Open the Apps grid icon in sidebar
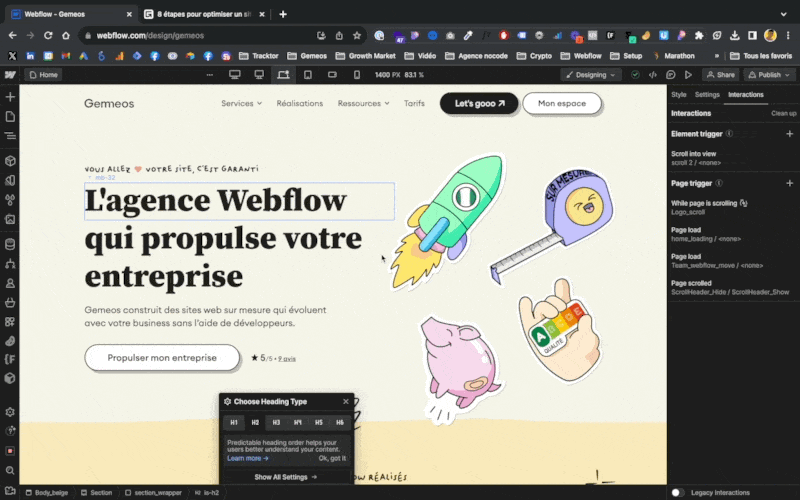The height and width of the screenshot is (500, 800). [x=10, y=321]
